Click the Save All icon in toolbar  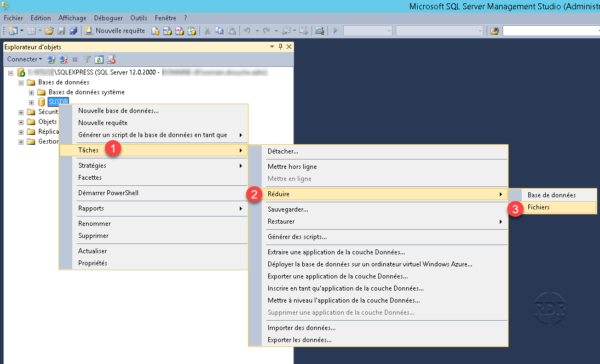[73, 31]
